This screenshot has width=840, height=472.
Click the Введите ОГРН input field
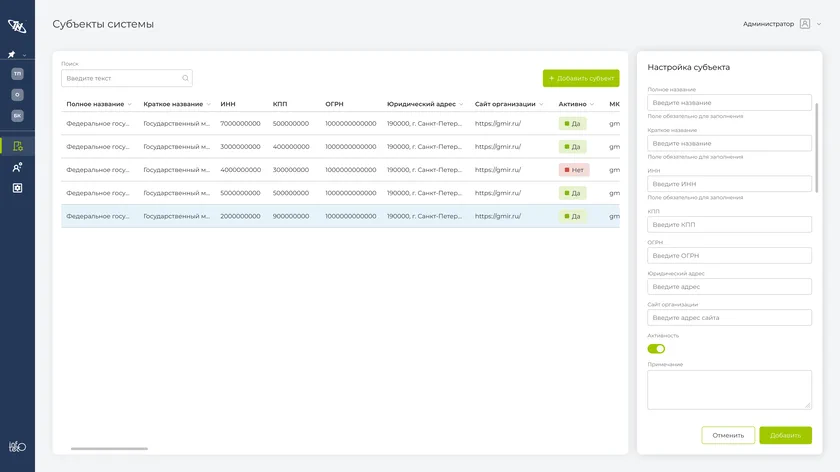tap(729, 256)
